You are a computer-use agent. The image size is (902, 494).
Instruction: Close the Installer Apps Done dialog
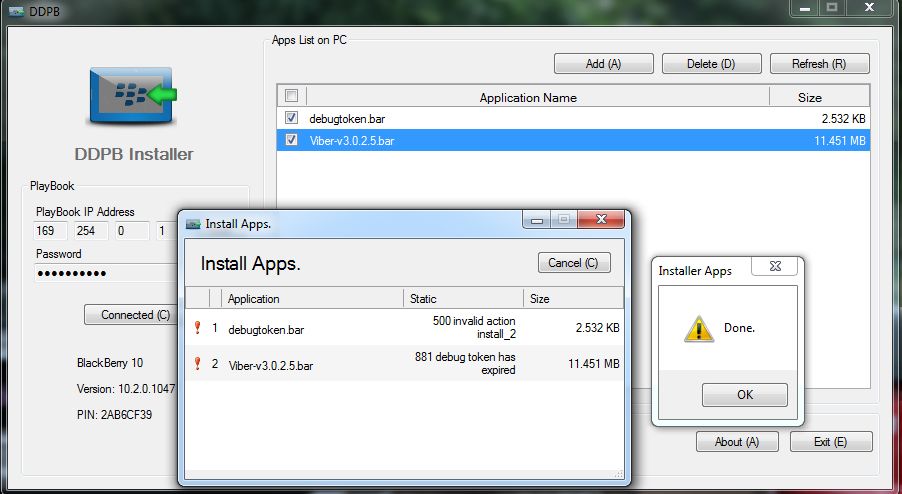[x=775, y=266]
